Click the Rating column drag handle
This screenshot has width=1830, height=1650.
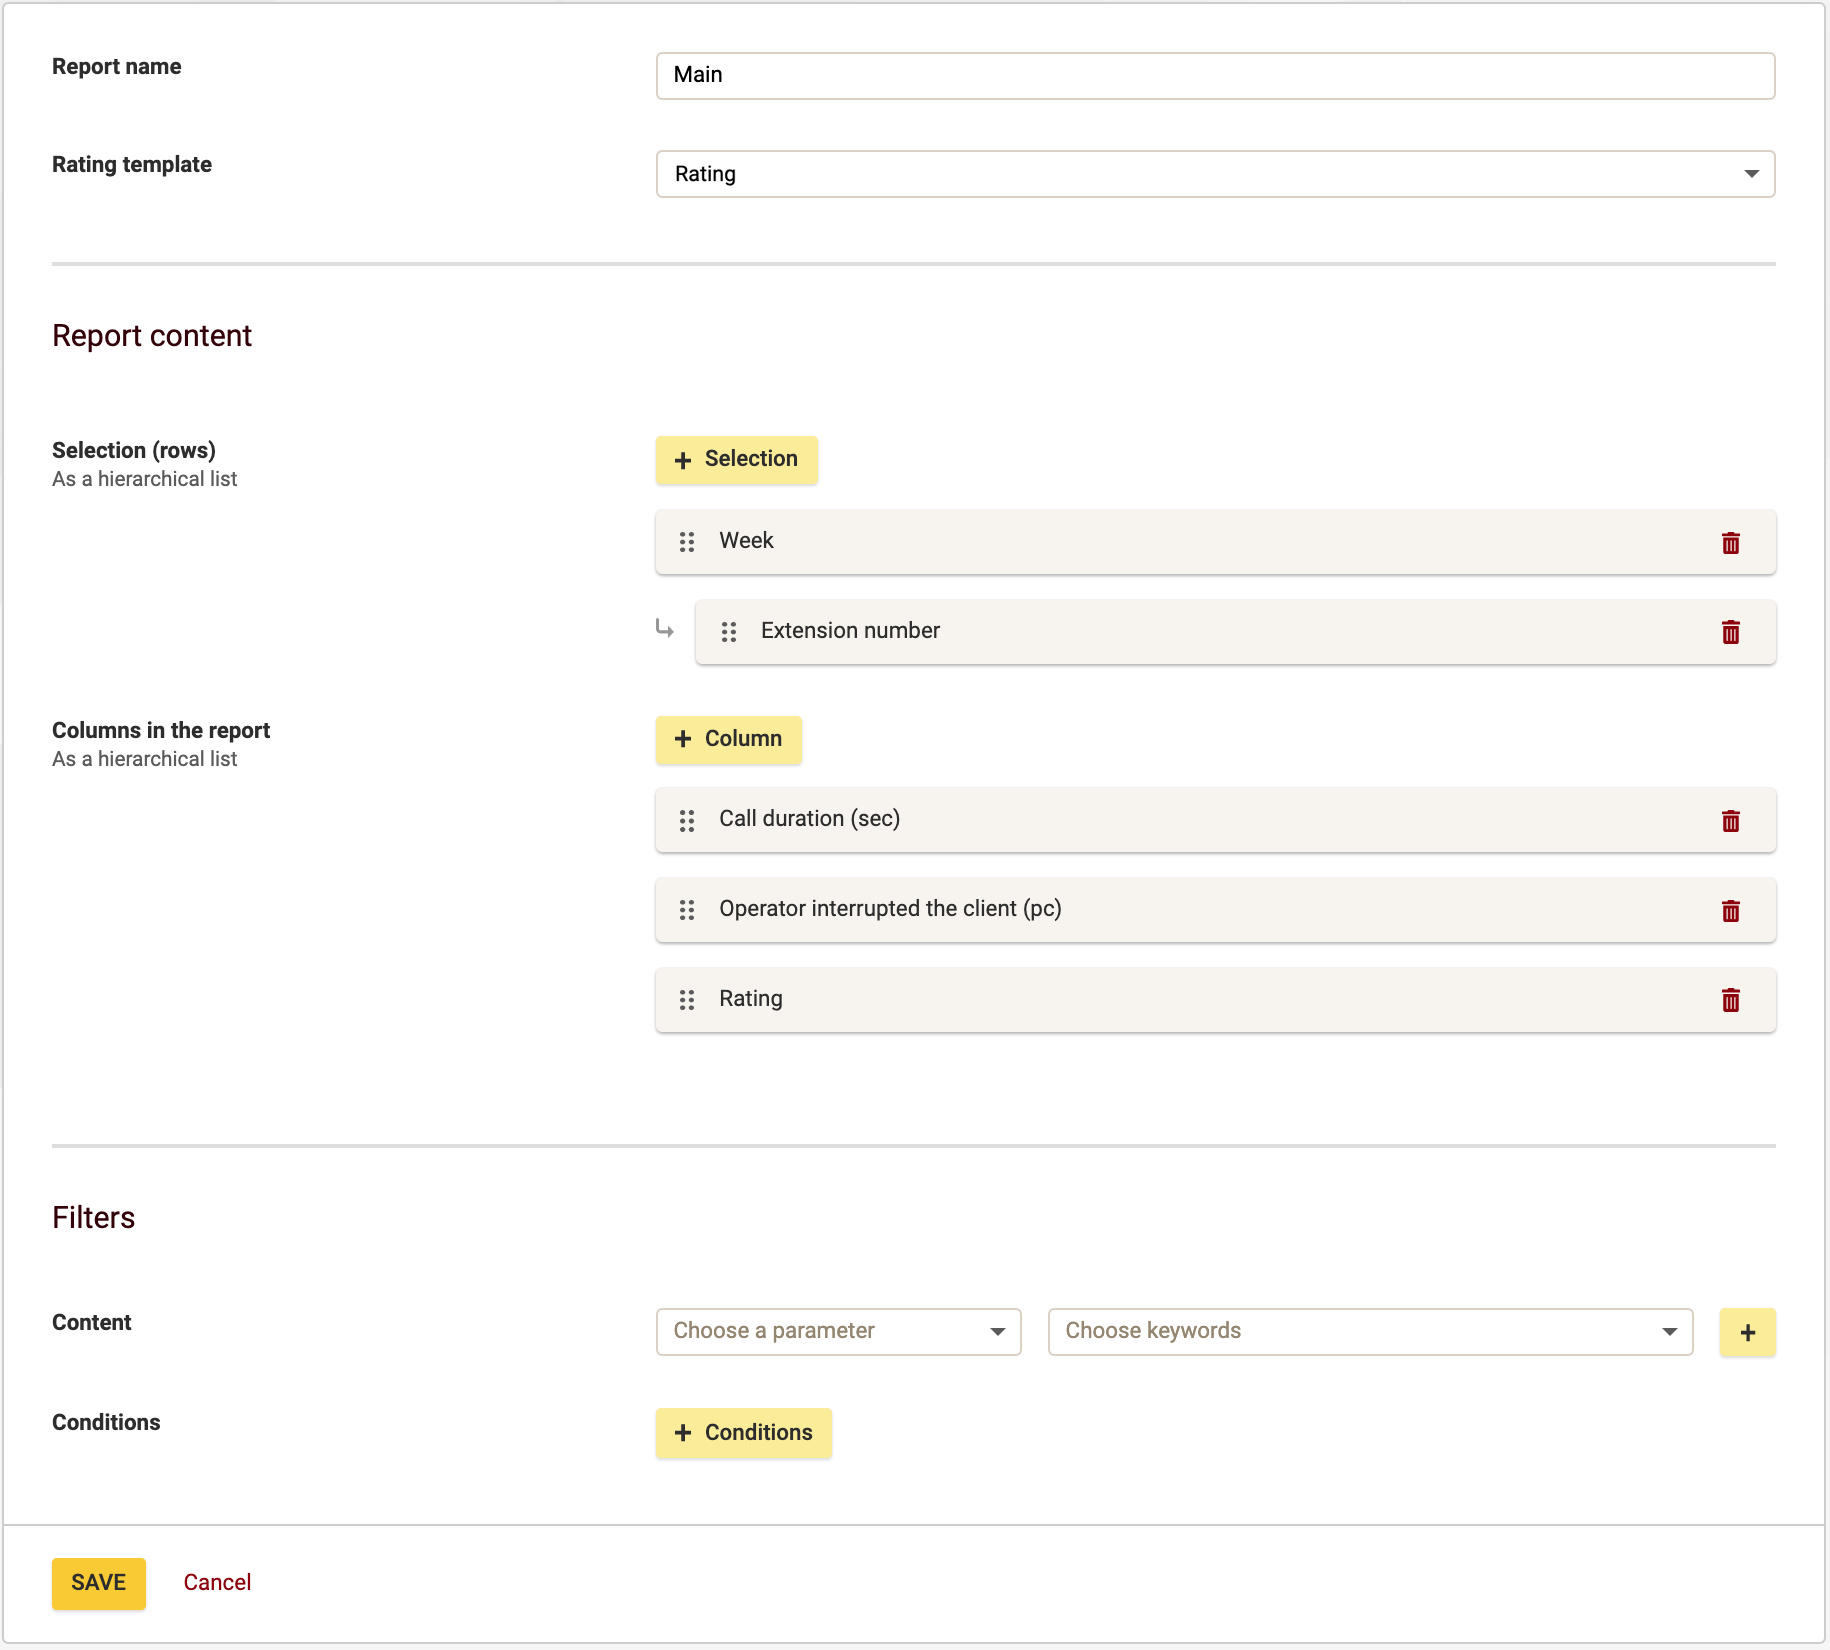[x=686, y=999]
